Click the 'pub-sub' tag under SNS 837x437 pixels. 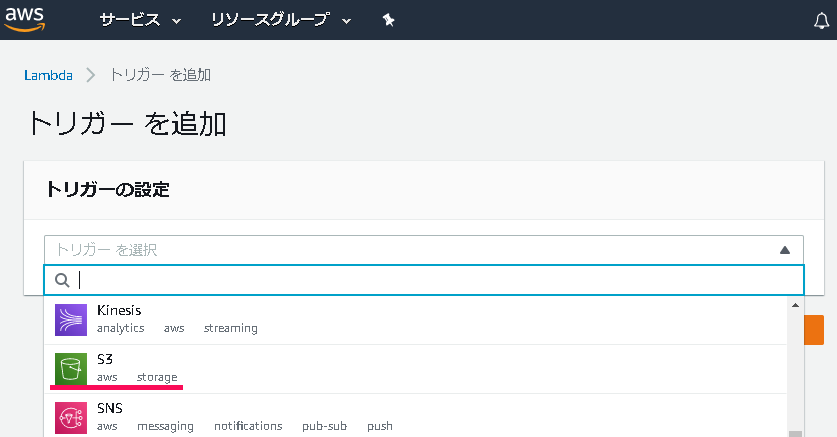pos(325,426)
